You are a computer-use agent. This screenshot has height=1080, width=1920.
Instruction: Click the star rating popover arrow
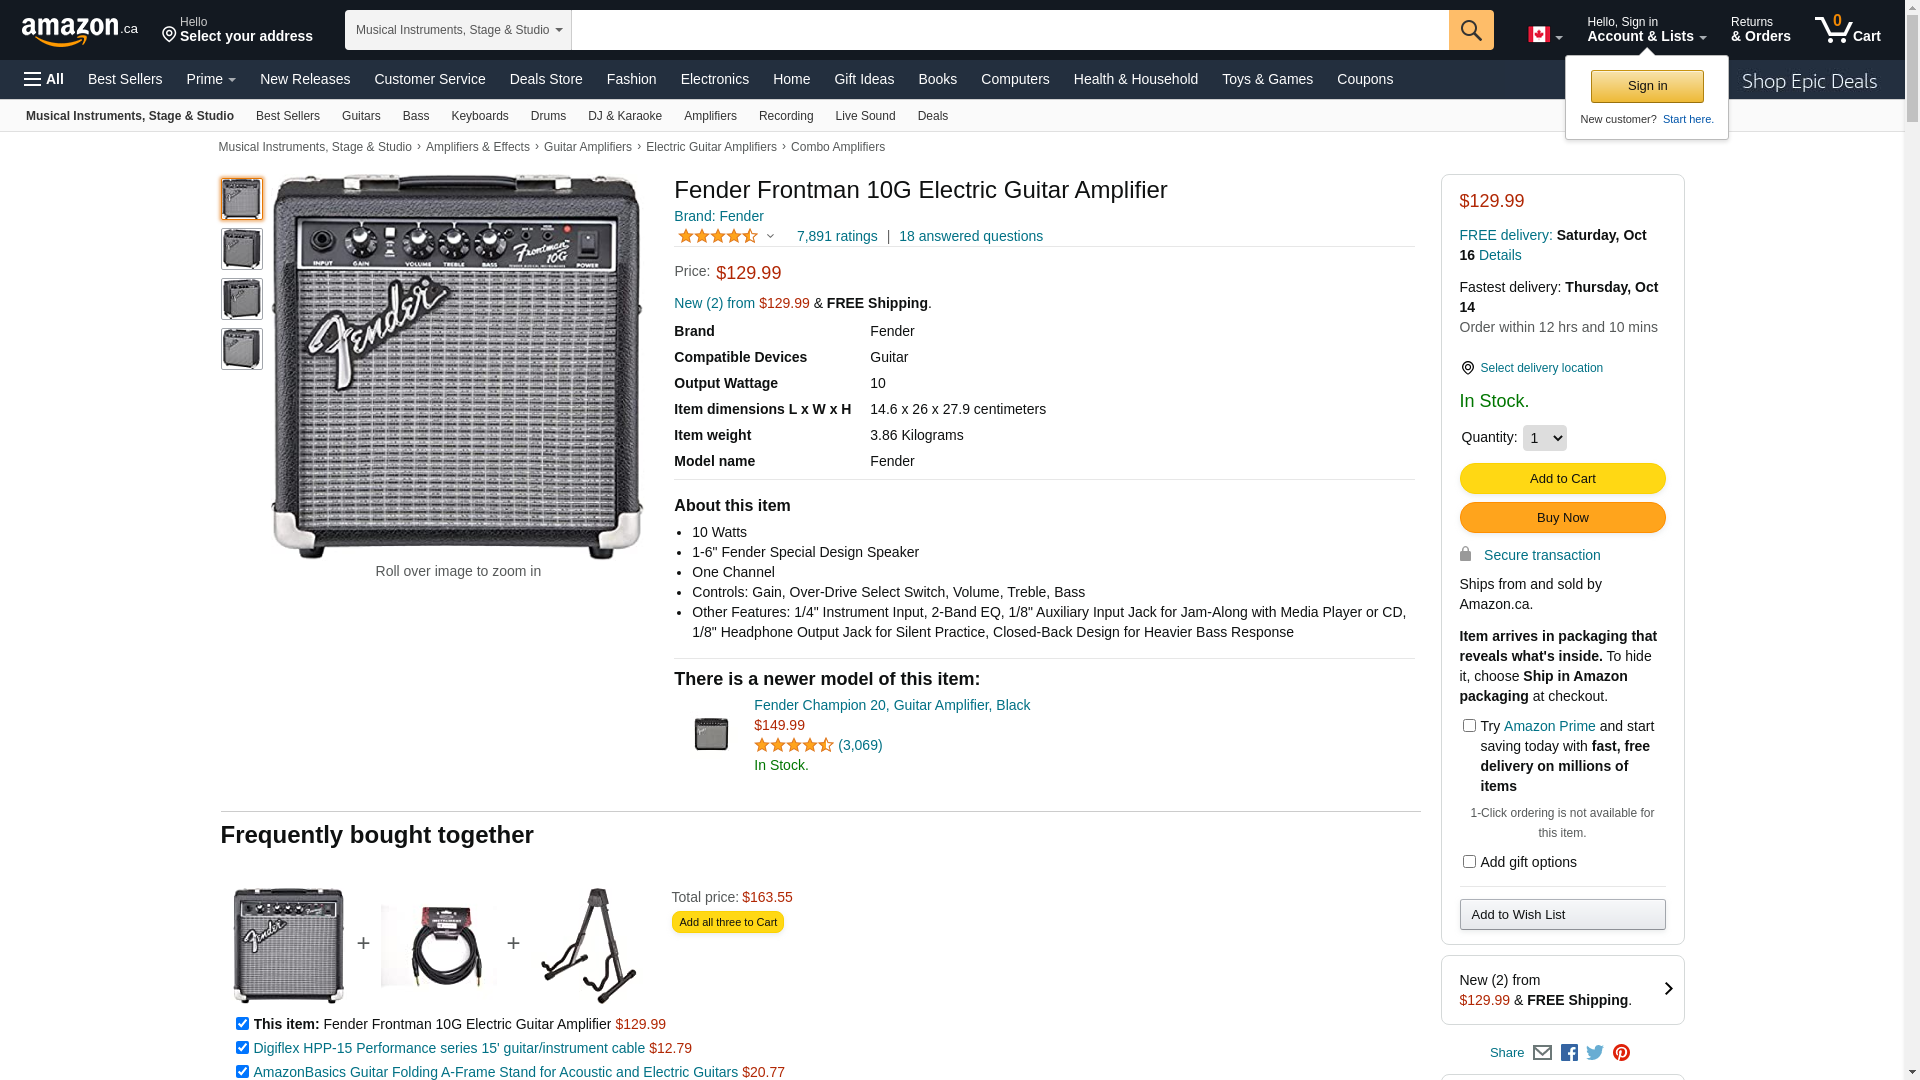coord(770,237)
